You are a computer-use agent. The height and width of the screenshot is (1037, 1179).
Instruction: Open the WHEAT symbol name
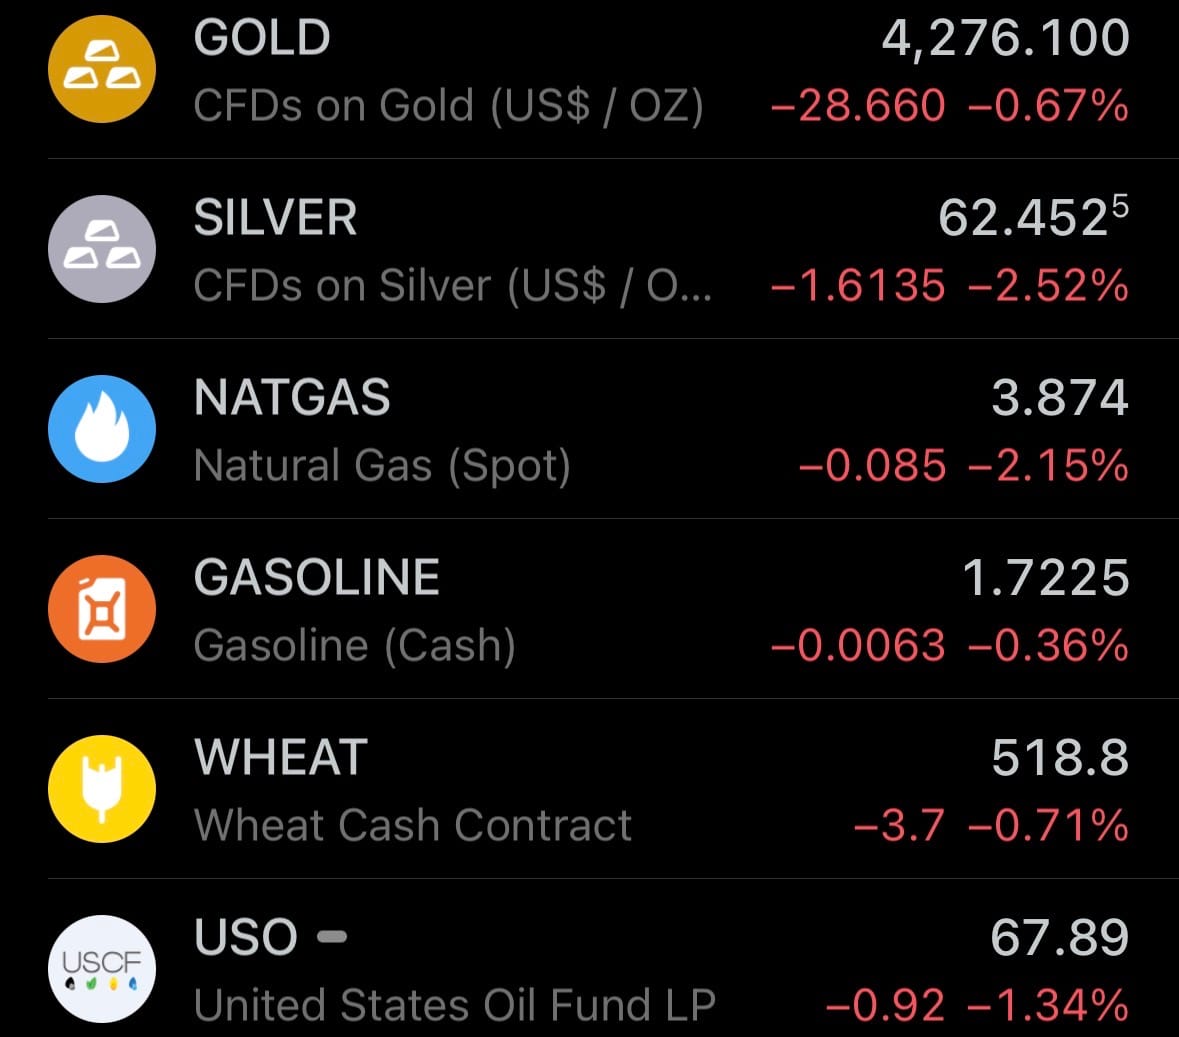pyautogui.click(x=281, y=758)
